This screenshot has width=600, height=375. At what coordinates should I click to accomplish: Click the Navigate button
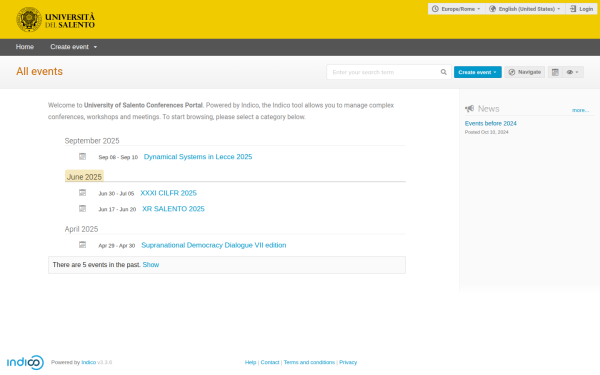pyautogui.click(x=525, y=72)
